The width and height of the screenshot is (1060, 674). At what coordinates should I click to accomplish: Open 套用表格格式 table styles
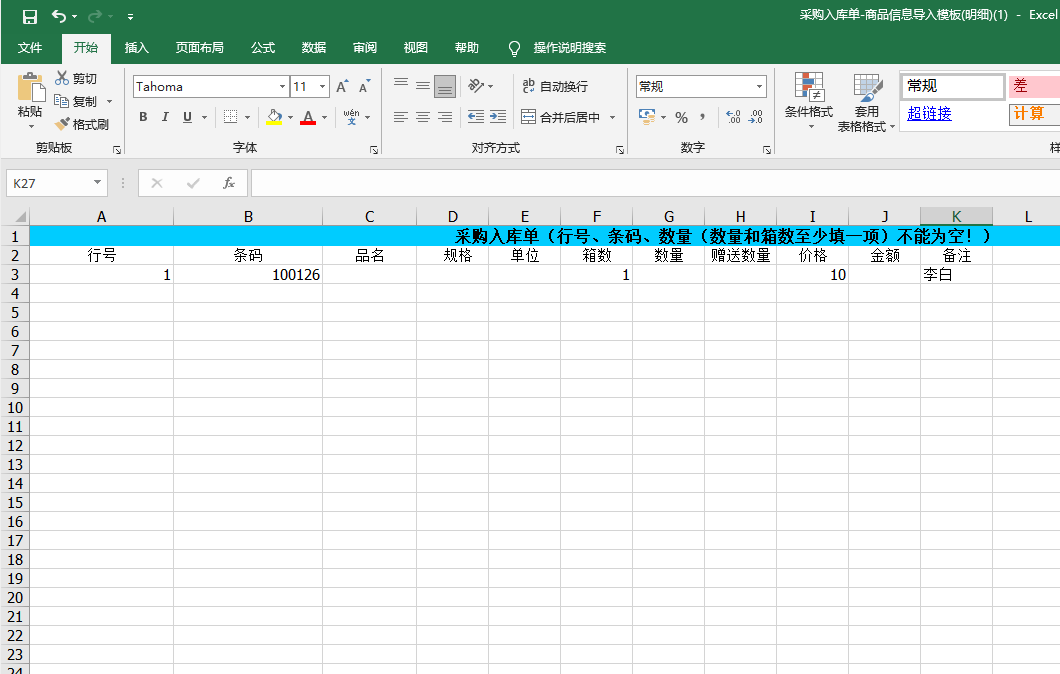point(866,102)
